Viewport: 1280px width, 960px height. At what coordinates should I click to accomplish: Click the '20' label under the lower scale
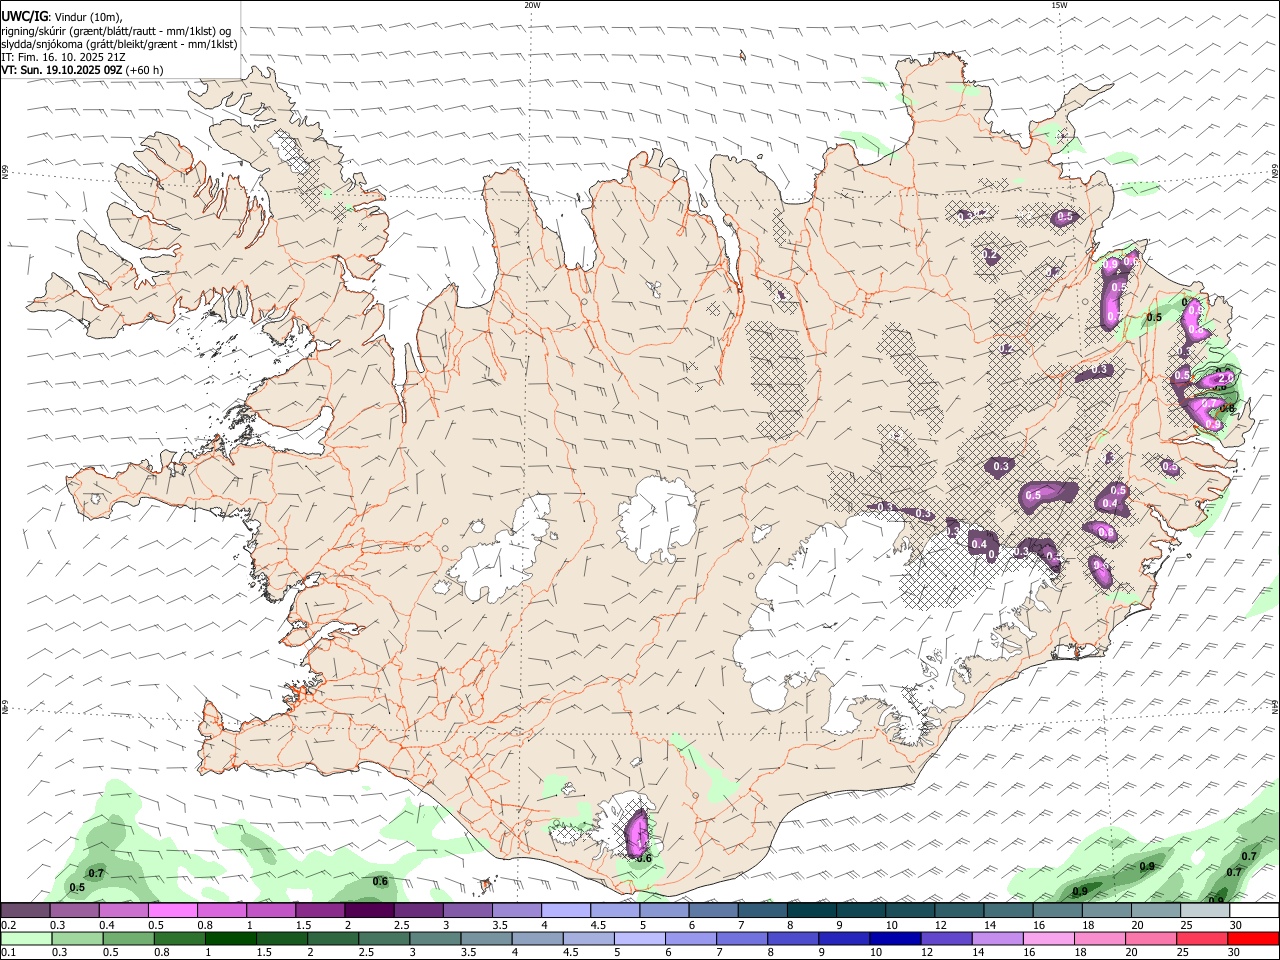(x=1138, y=953)
